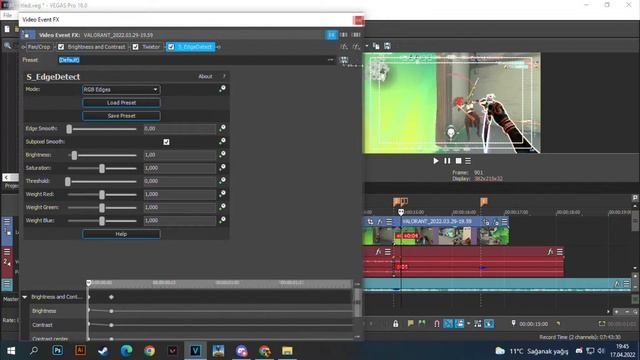Select the Pan/Crop tab in FX chain
The height and width of the screenshot is (360, 640).
click(38, 47)
